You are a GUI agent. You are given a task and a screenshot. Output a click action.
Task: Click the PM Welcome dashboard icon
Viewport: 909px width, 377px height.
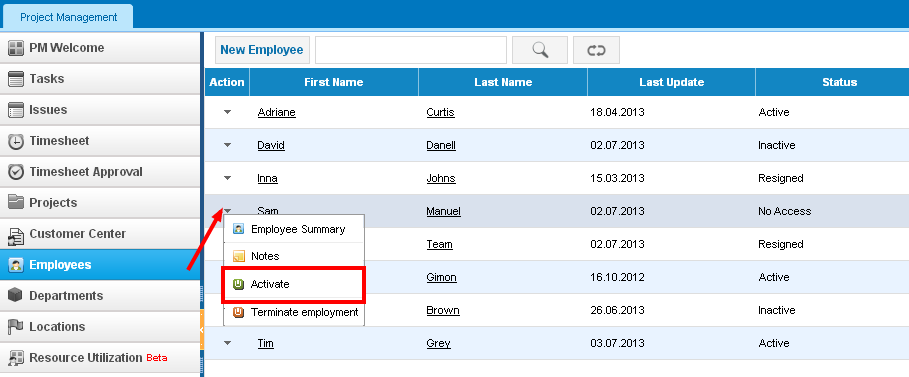[16, 48]
